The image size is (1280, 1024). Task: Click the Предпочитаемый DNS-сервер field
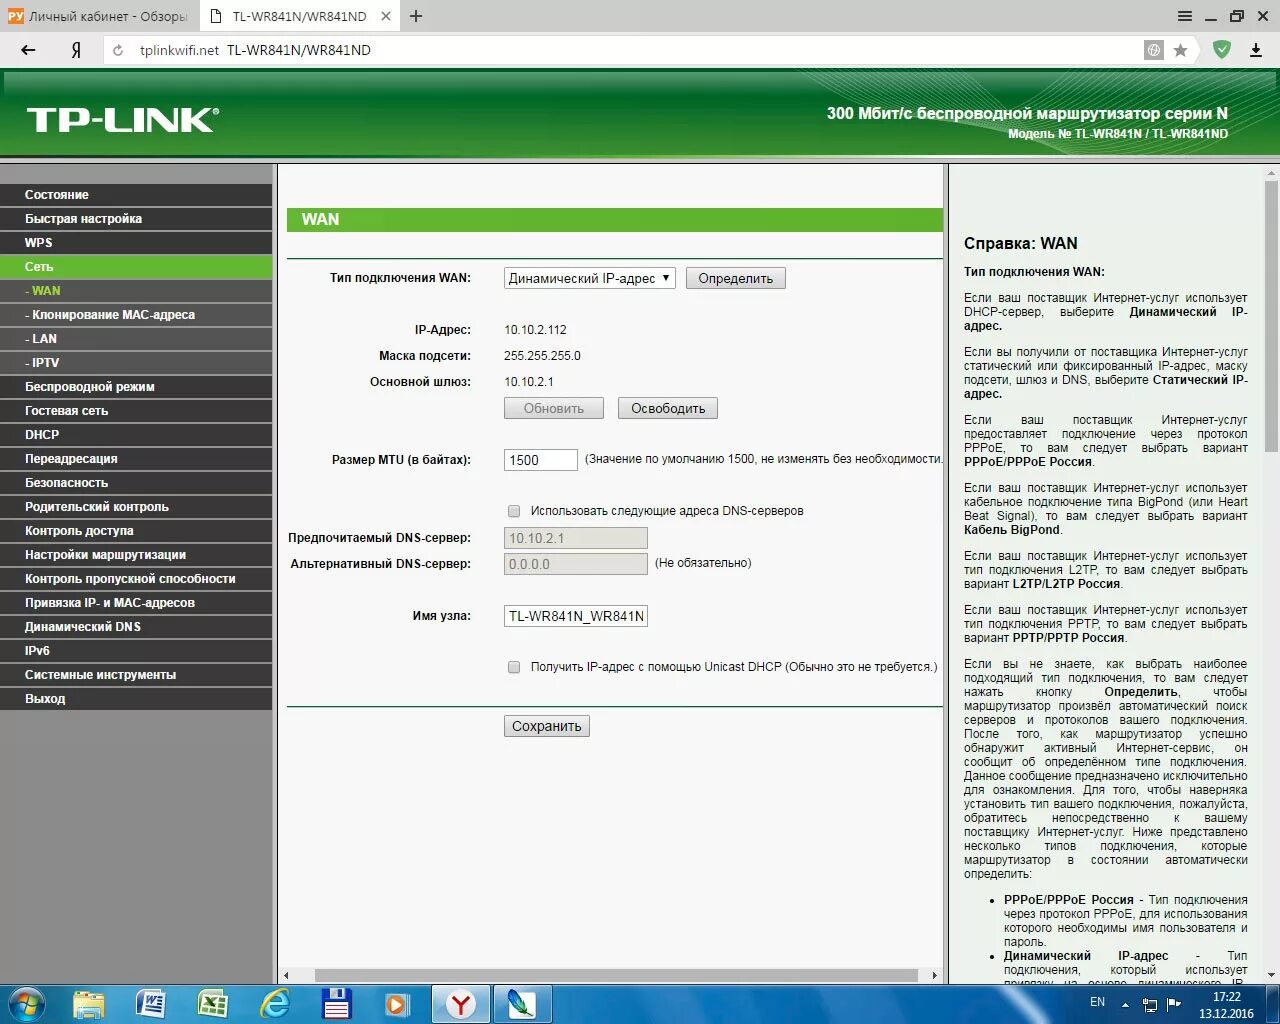[576, 538]
